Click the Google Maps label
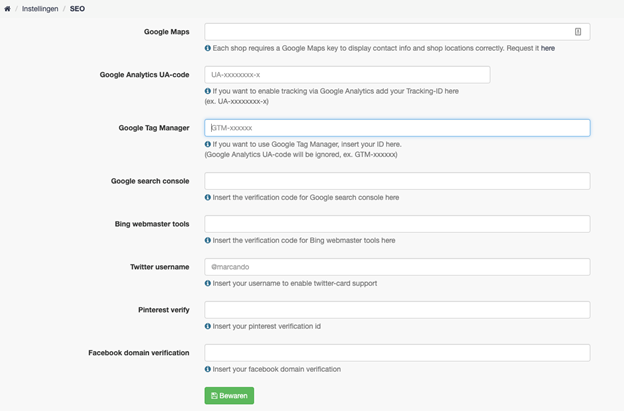The height and width of the screenshot is (411, 624). tap(166, 32)
